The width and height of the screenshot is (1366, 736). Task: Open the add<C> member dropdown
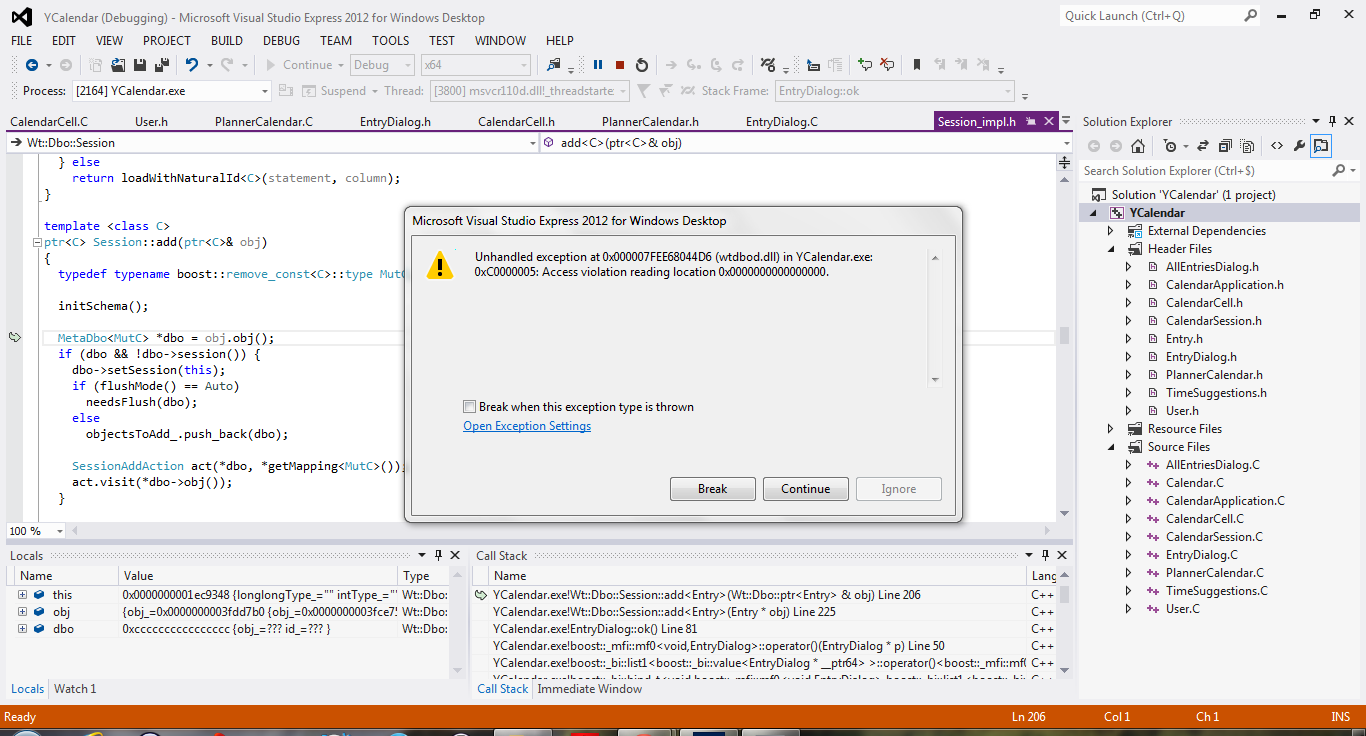(1066, 143)
